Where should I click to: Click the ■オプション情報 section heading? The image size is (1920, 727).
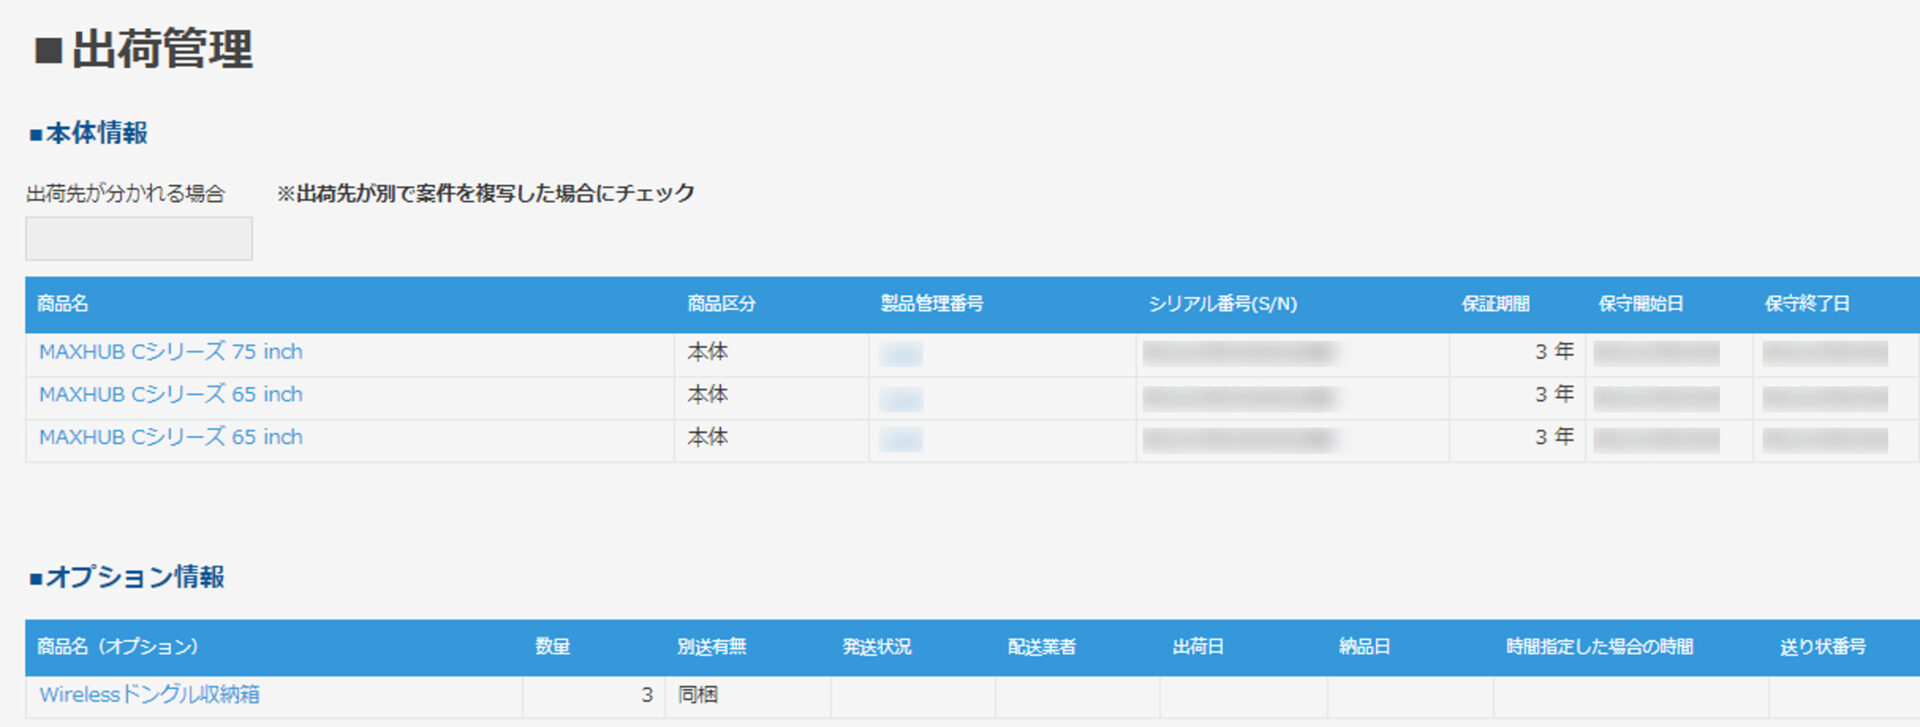tap(127, 577)
